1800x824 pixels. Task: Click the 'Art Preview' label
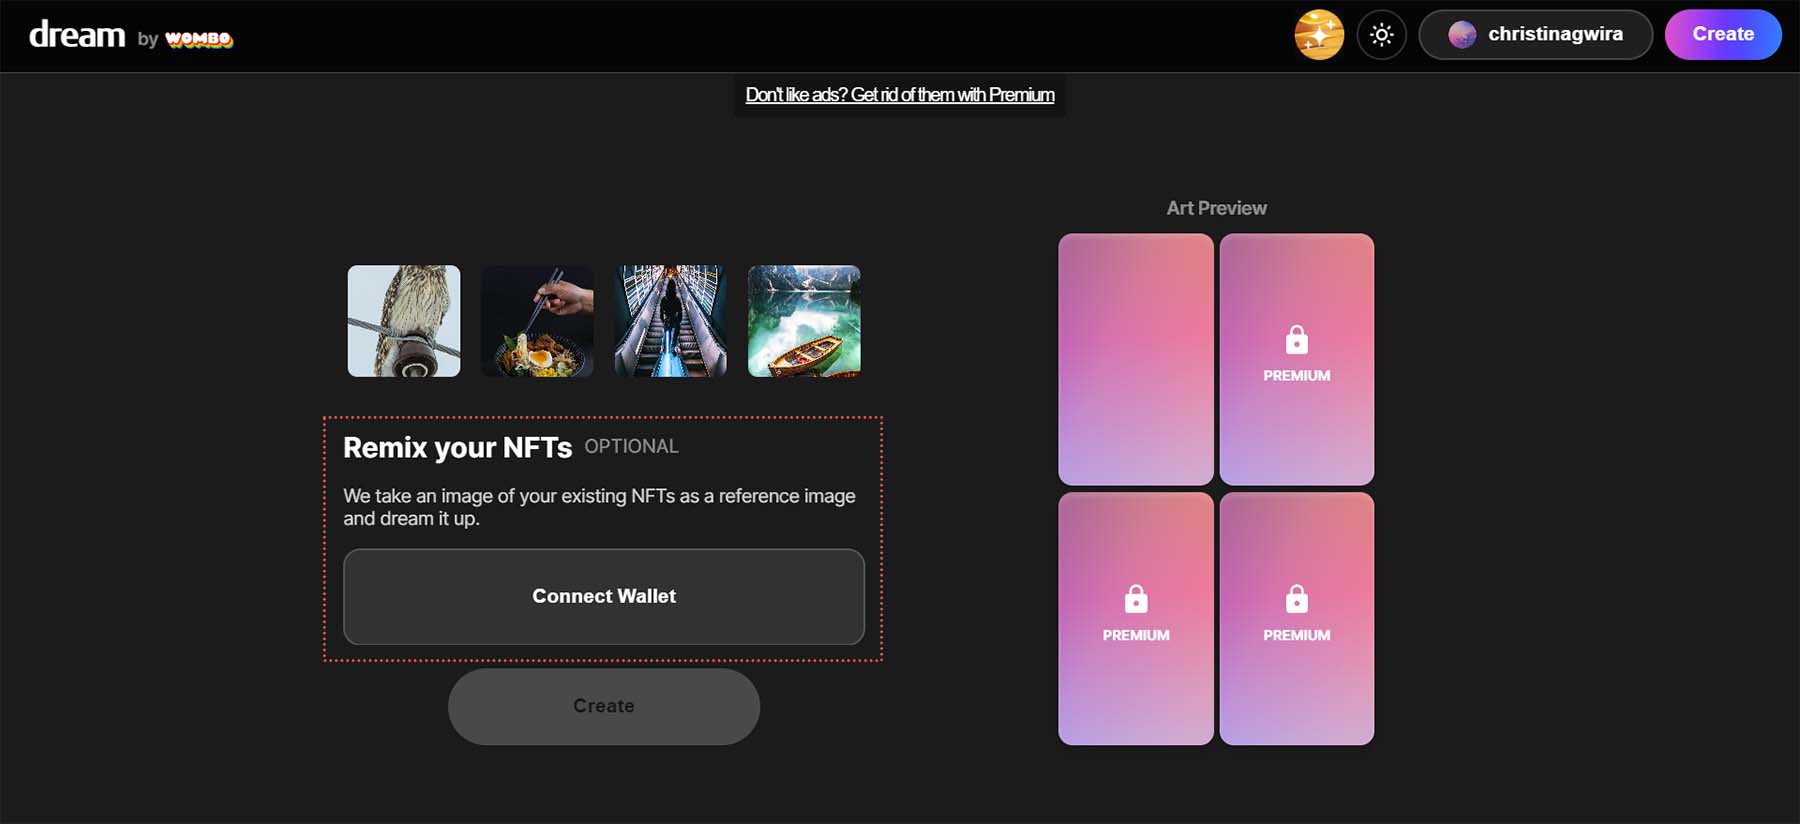coord(1216,208)
